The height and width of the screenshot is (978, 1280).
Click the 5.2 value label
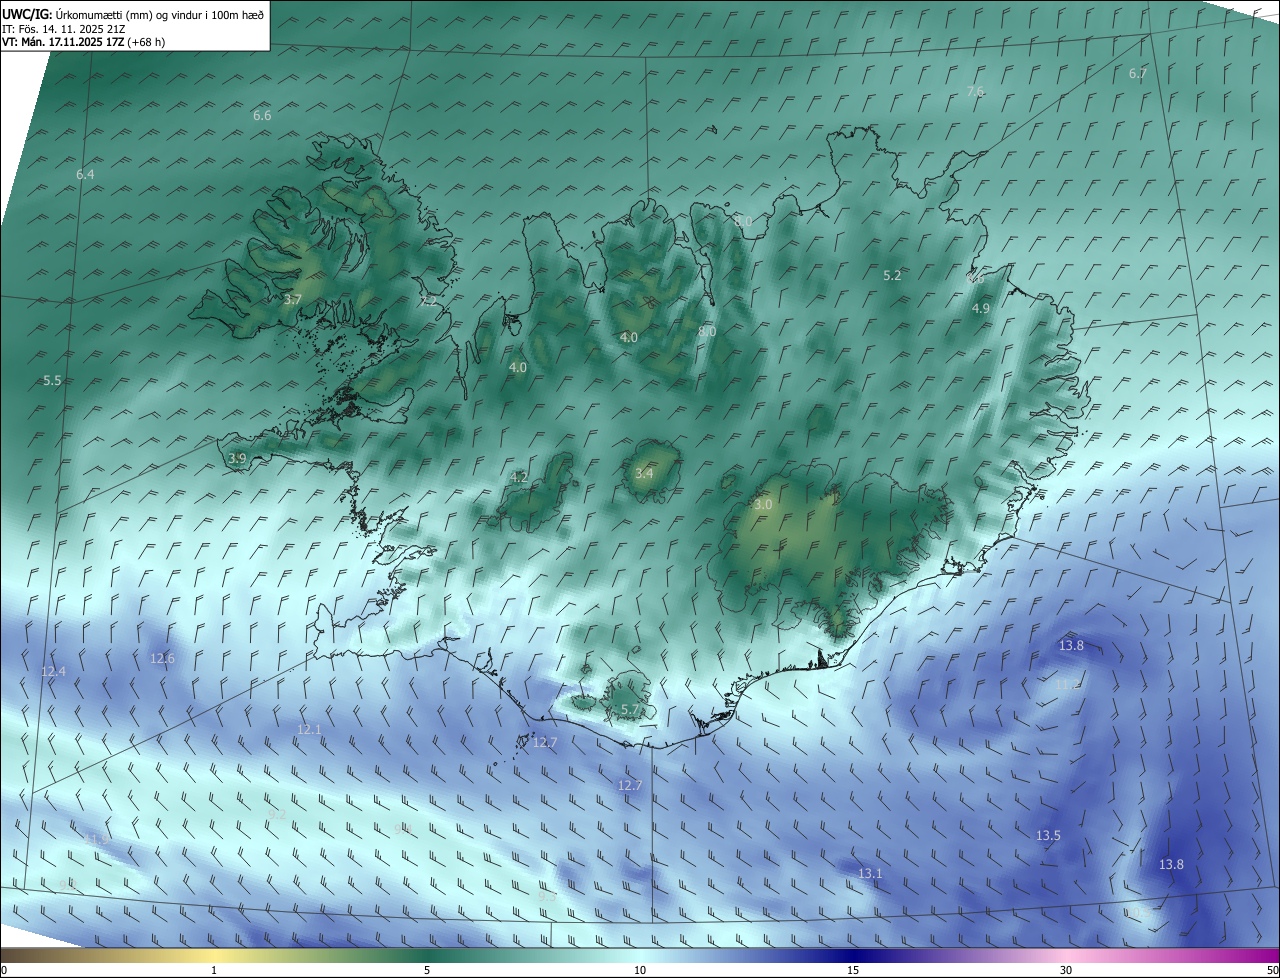(892, 276)
